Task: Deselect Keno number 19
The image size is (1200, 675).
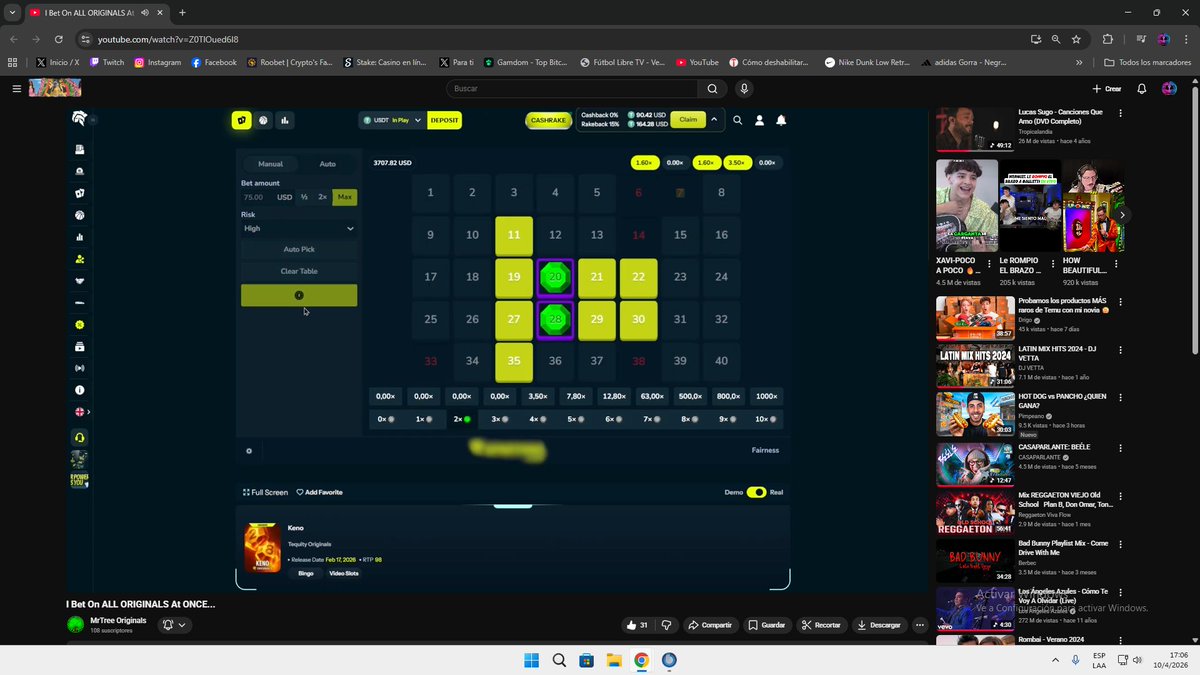Action: click(514, 277)
